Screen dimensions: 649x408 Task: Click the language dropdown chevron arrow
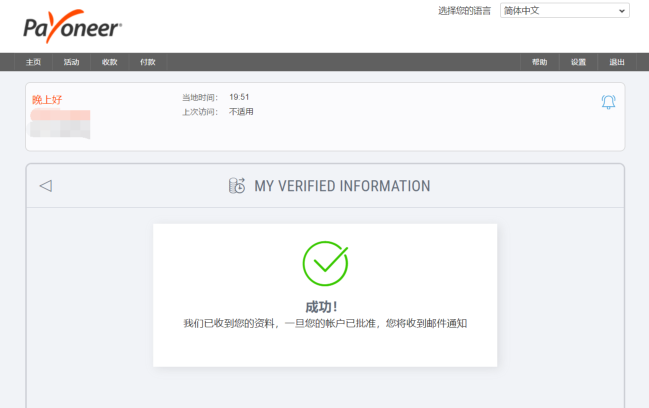(x=622, y=10)
